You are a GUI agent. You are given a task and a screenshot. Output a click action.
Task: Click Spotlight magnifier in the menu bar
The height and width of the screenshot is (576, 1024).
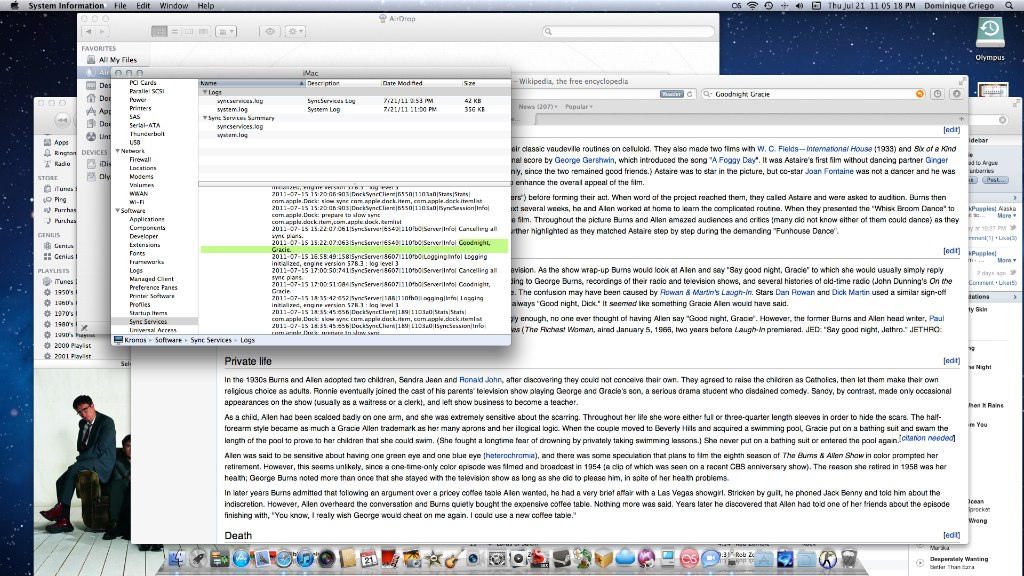[1010, 5]
